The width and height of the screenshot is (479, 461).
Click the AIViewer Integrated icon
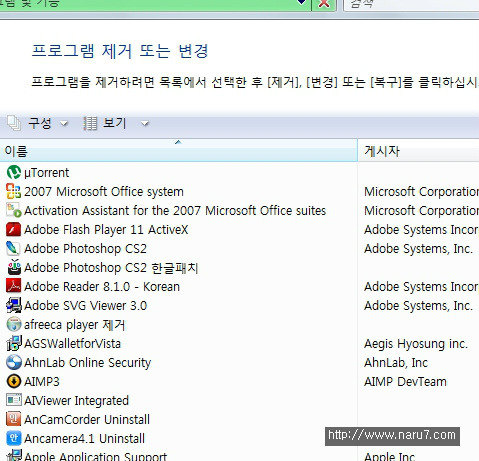[x=14, y=400]
